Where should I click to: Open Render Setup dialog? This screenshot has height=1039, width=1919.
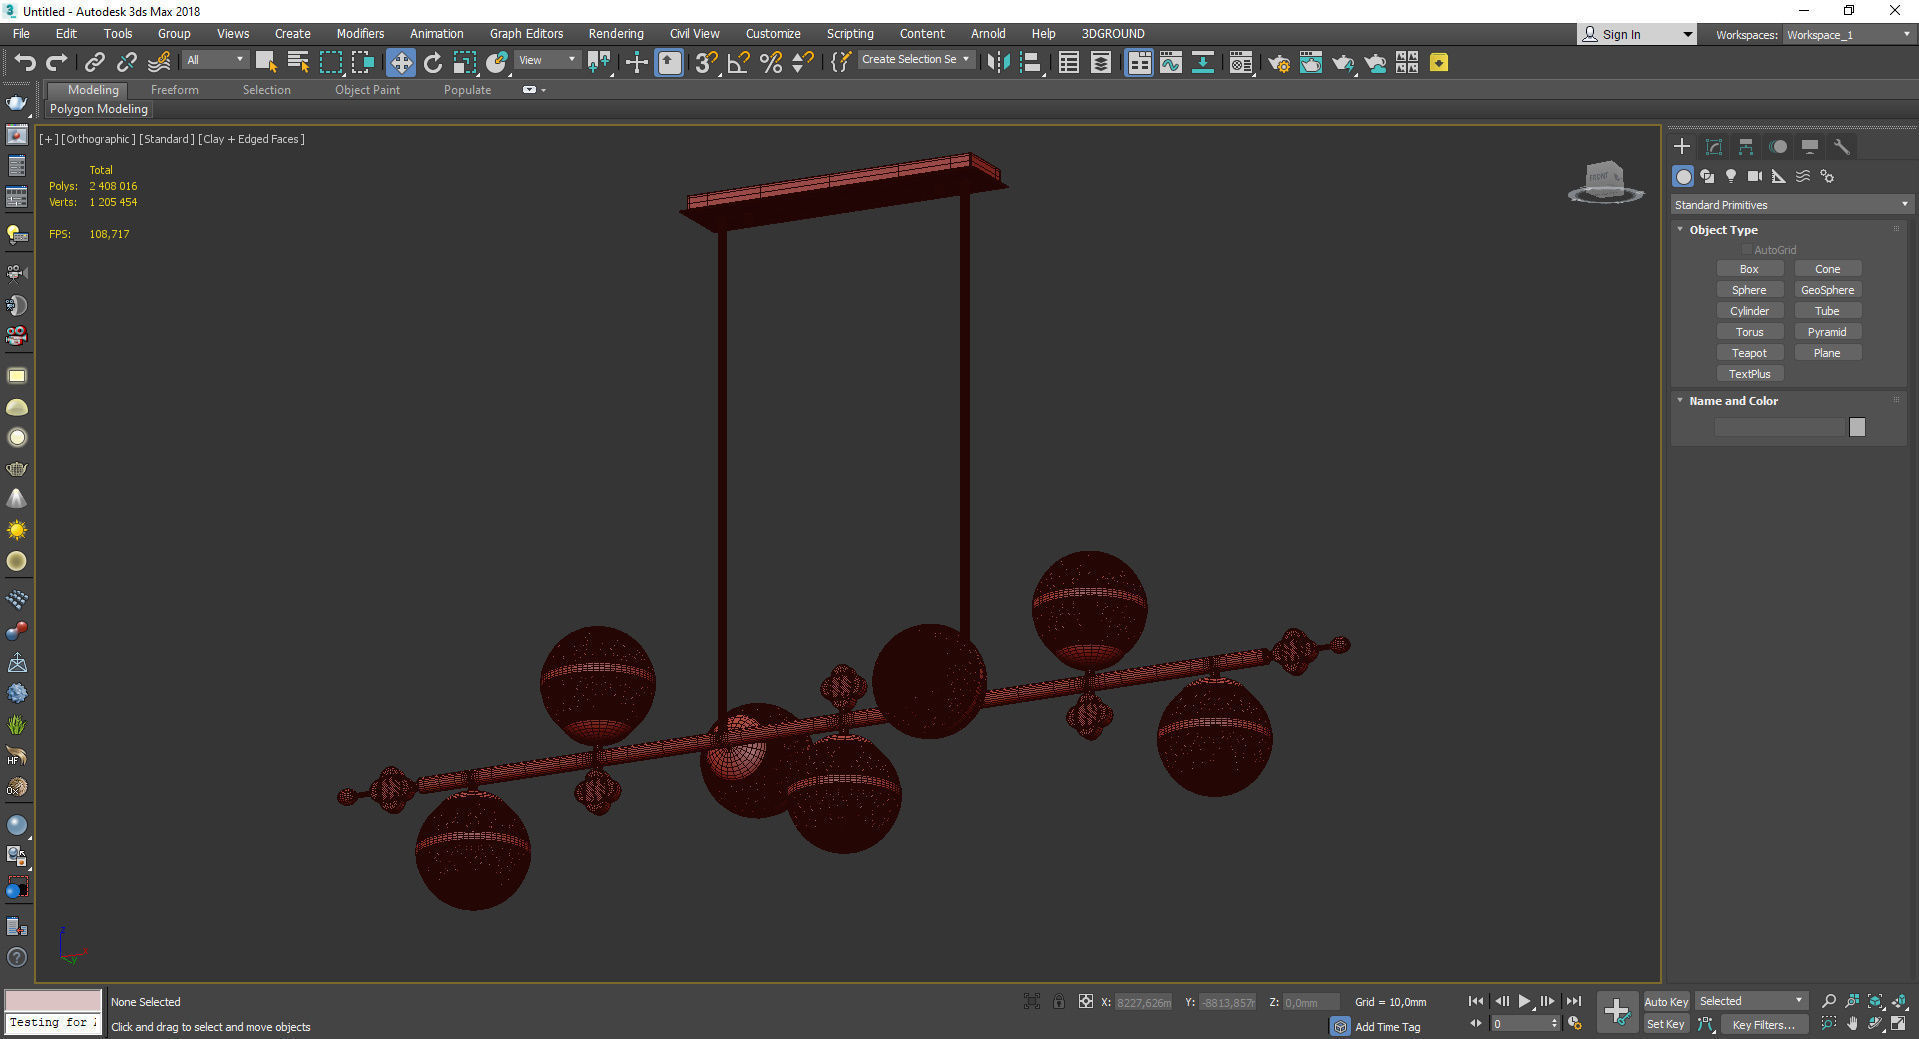coord(1279,62)
